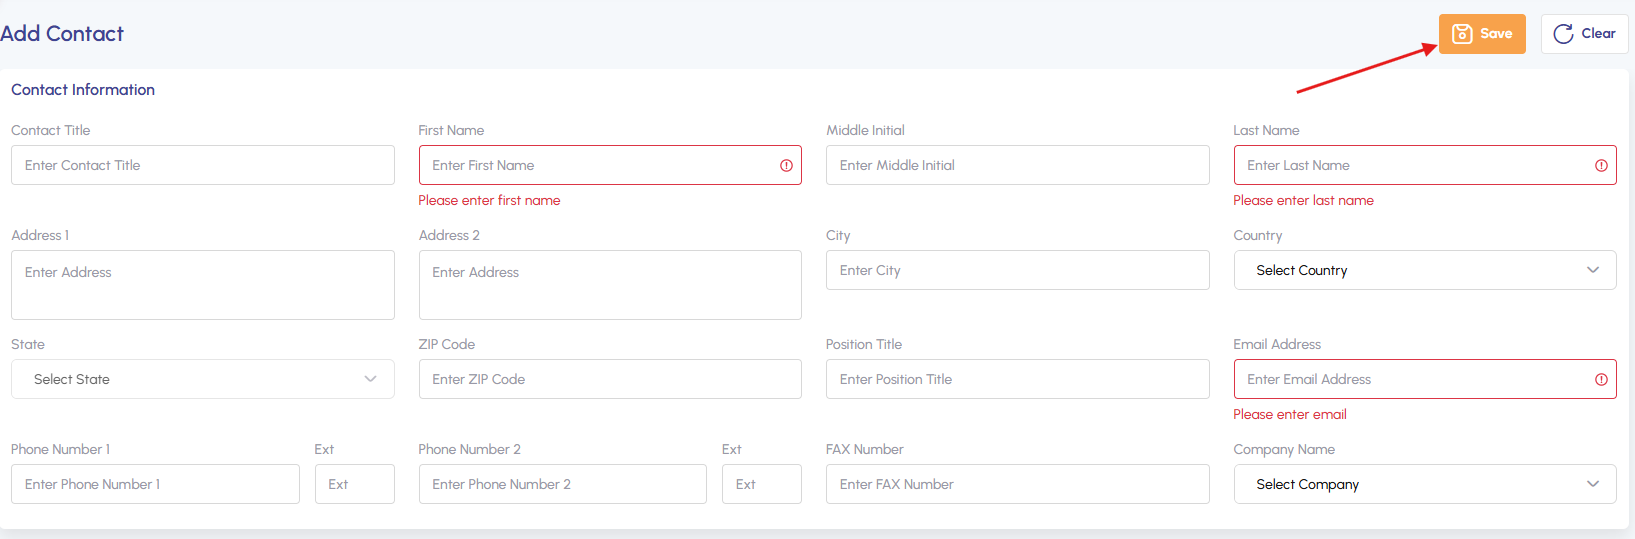Image resolution: width=1635 pixels, height=539 pixels.
Task: Click the First Name error warning icon
Action: point(786,166)
